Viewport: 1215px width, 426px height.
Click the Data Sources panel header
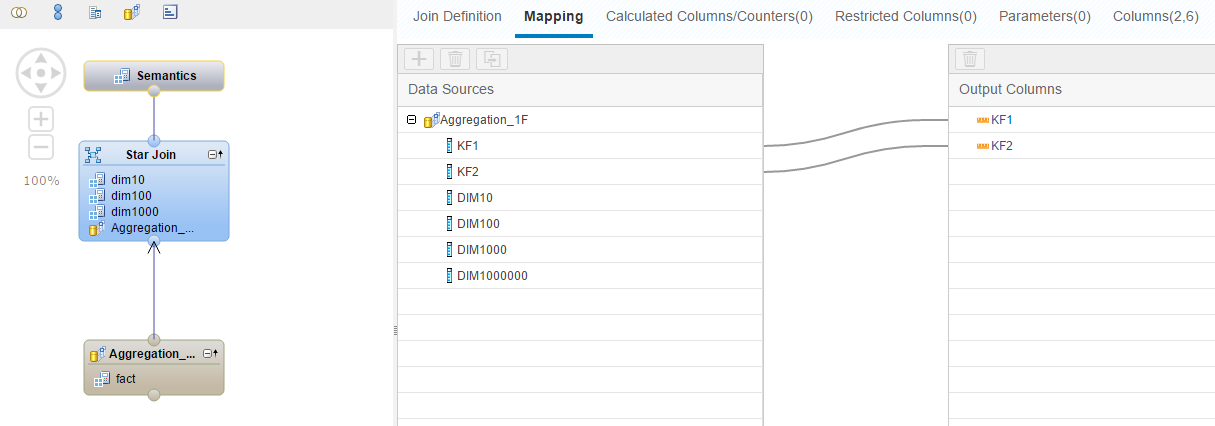click(x=580, y=90)
